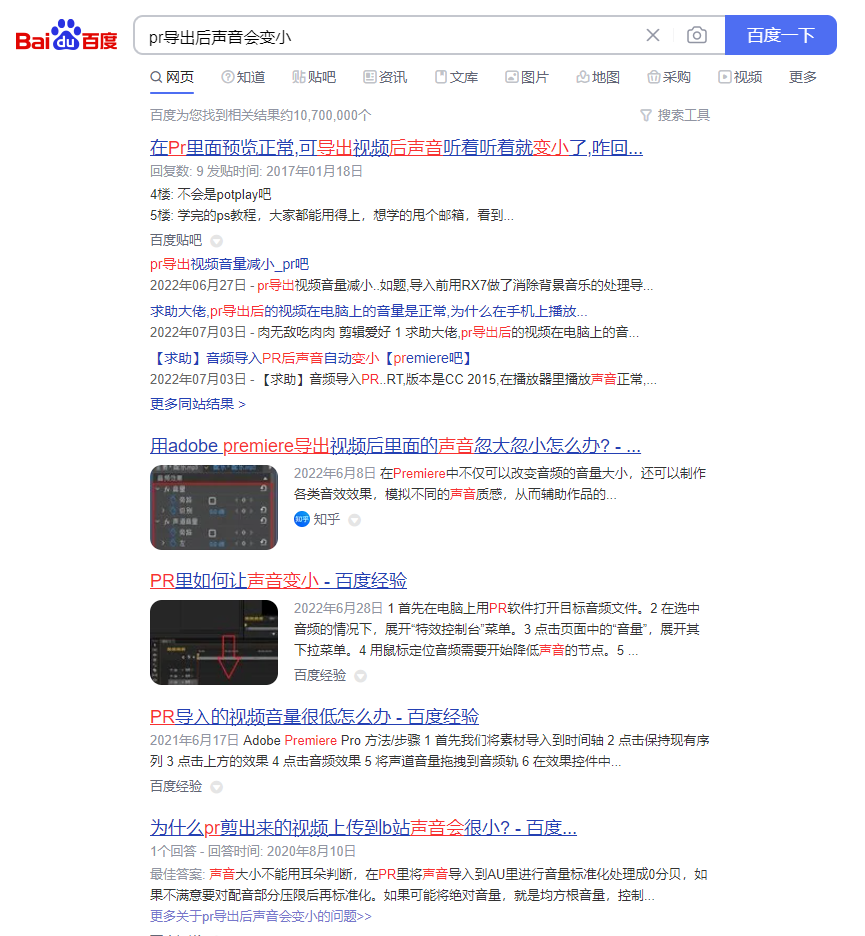Click text 1个回答 - 回答时间: 2020年8月10日
This screenshot has height=936, width=865.
(x=253, y=851)
